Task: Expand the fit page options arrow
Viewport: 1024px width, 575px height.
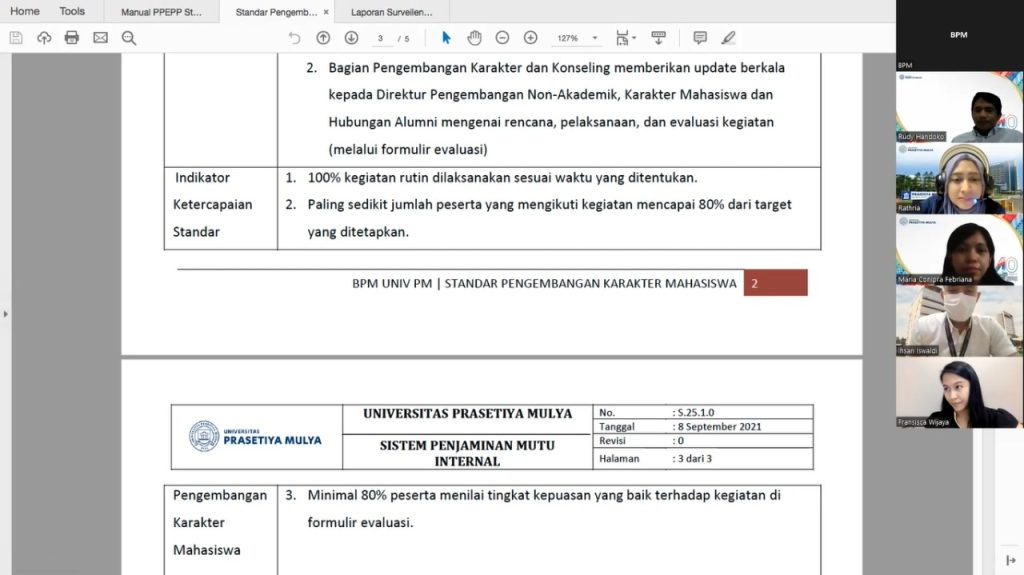Action: (634, 39)
